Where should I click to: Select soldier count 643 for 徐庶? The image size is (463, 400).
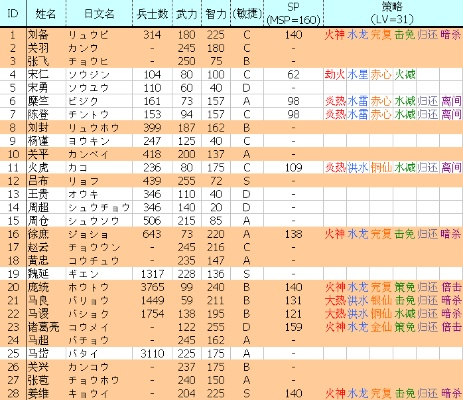[x=152, y=234]
